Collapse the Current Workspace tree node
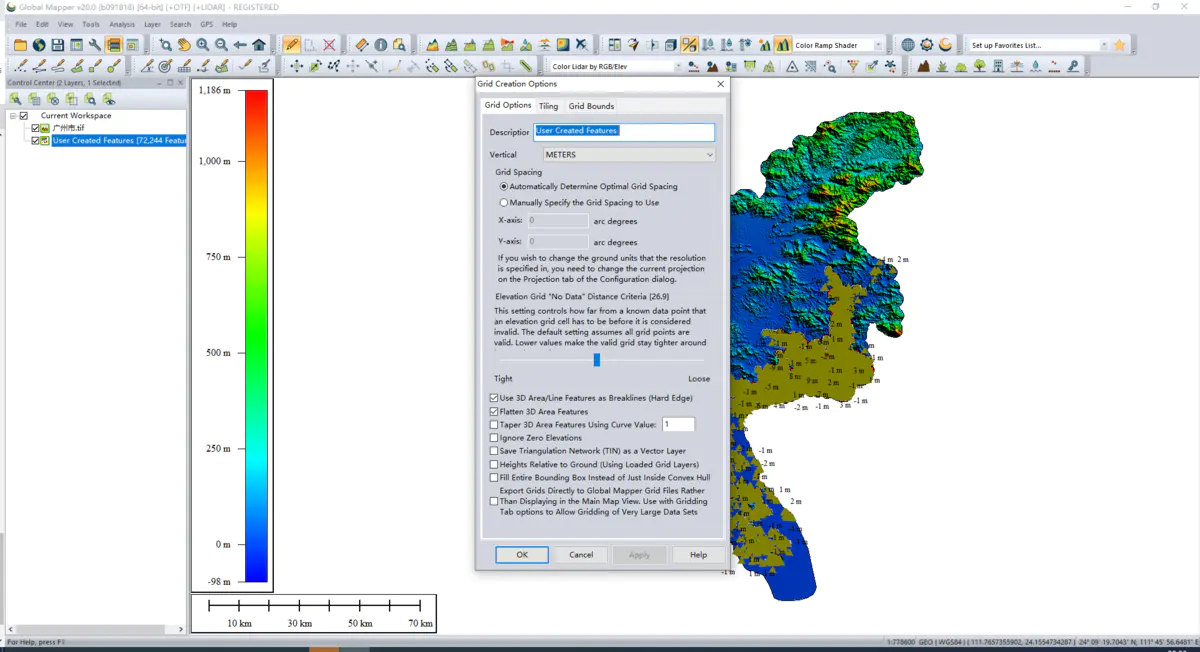 click(12, 116)
